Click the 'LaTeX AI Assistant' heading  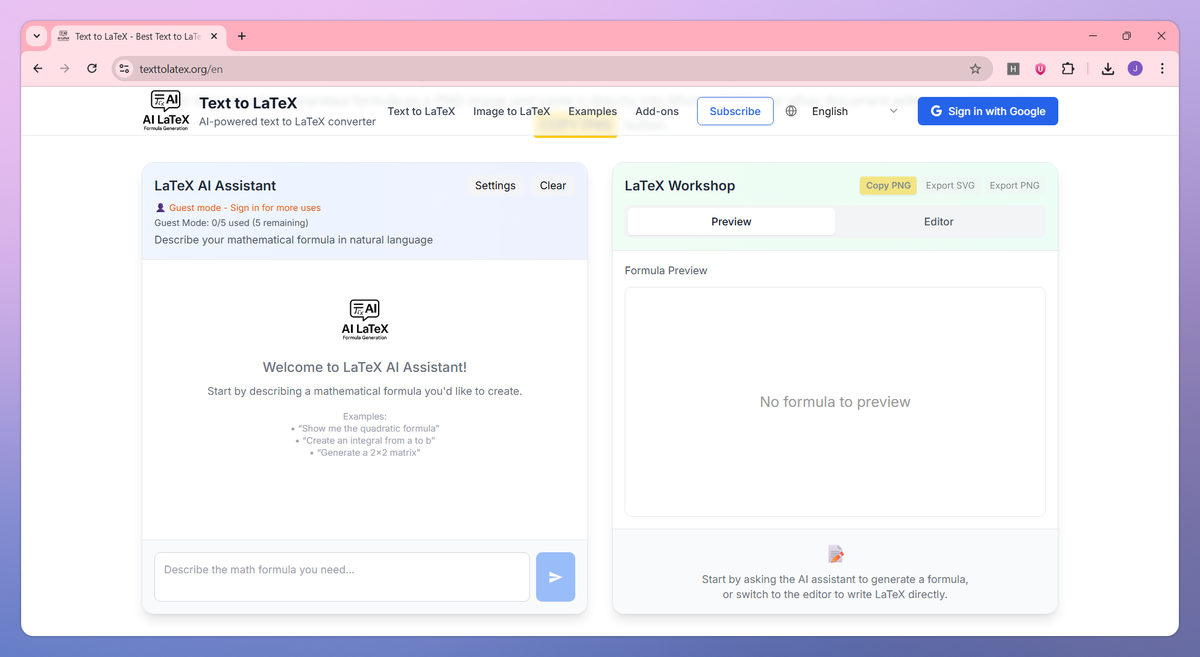(x=215, y=185)
